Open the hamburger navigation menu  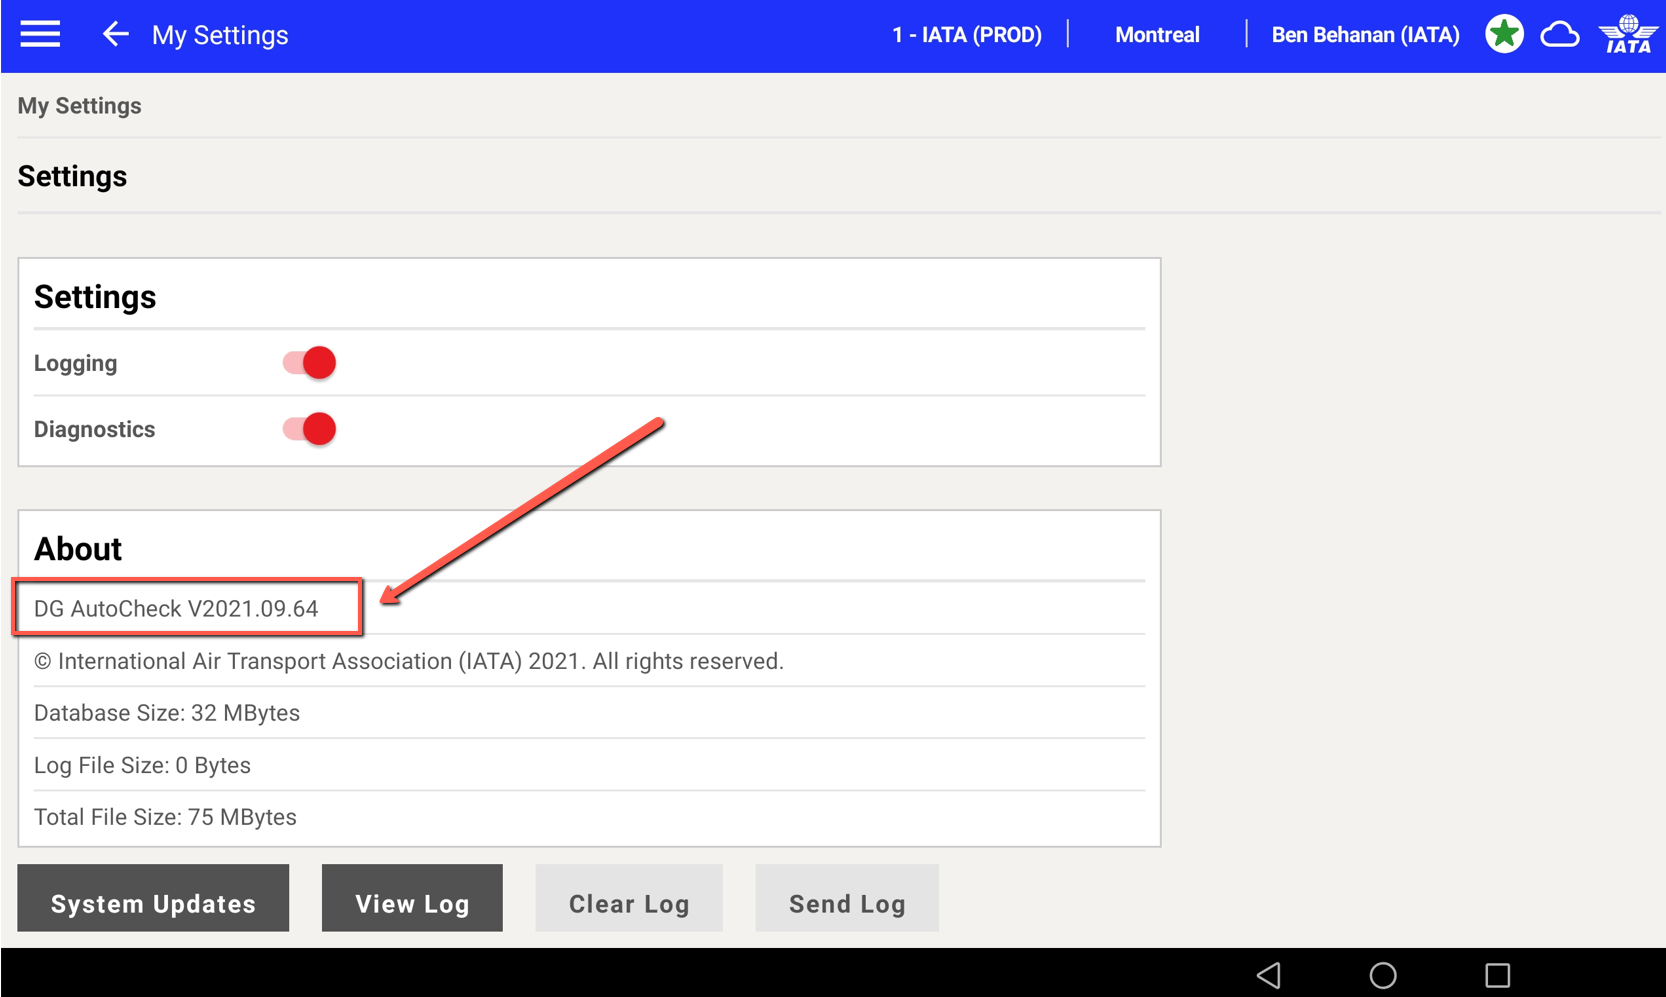coord(40,35)
